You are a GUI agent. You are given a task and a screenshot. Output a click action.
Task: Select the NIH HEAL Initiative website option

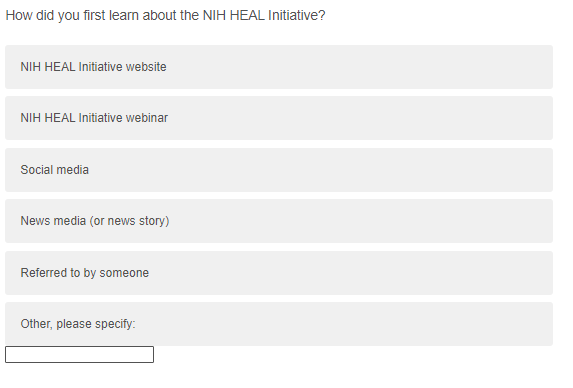click(x=279, y=67)
